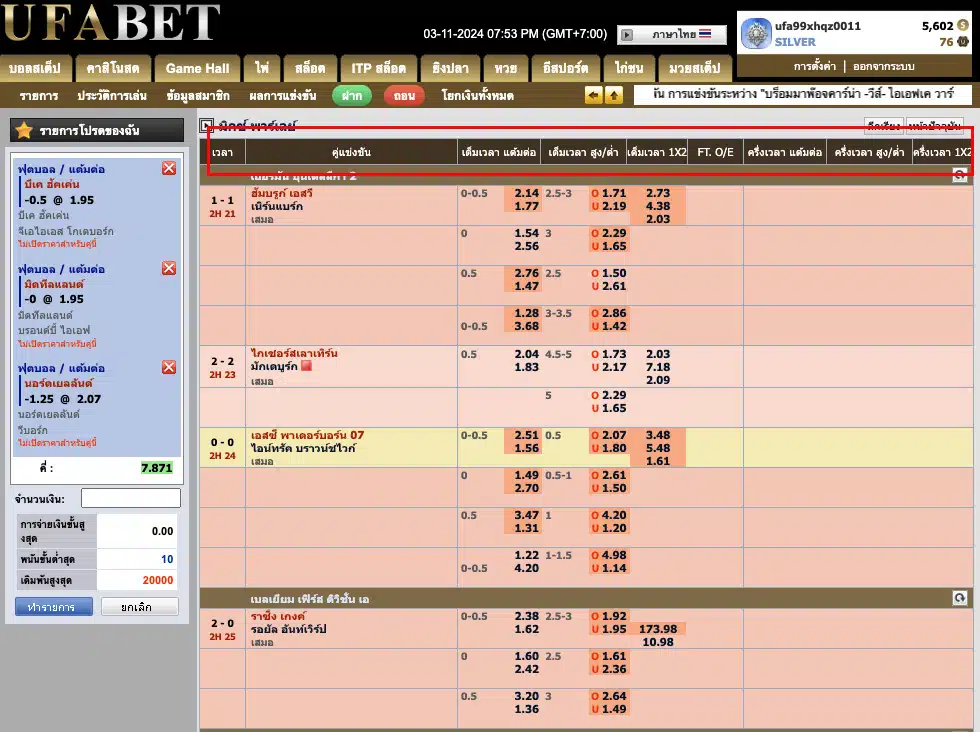980x732 pixels.
Task: Click the ทำรายการ submit bet button
Action: tap(54, 607)
